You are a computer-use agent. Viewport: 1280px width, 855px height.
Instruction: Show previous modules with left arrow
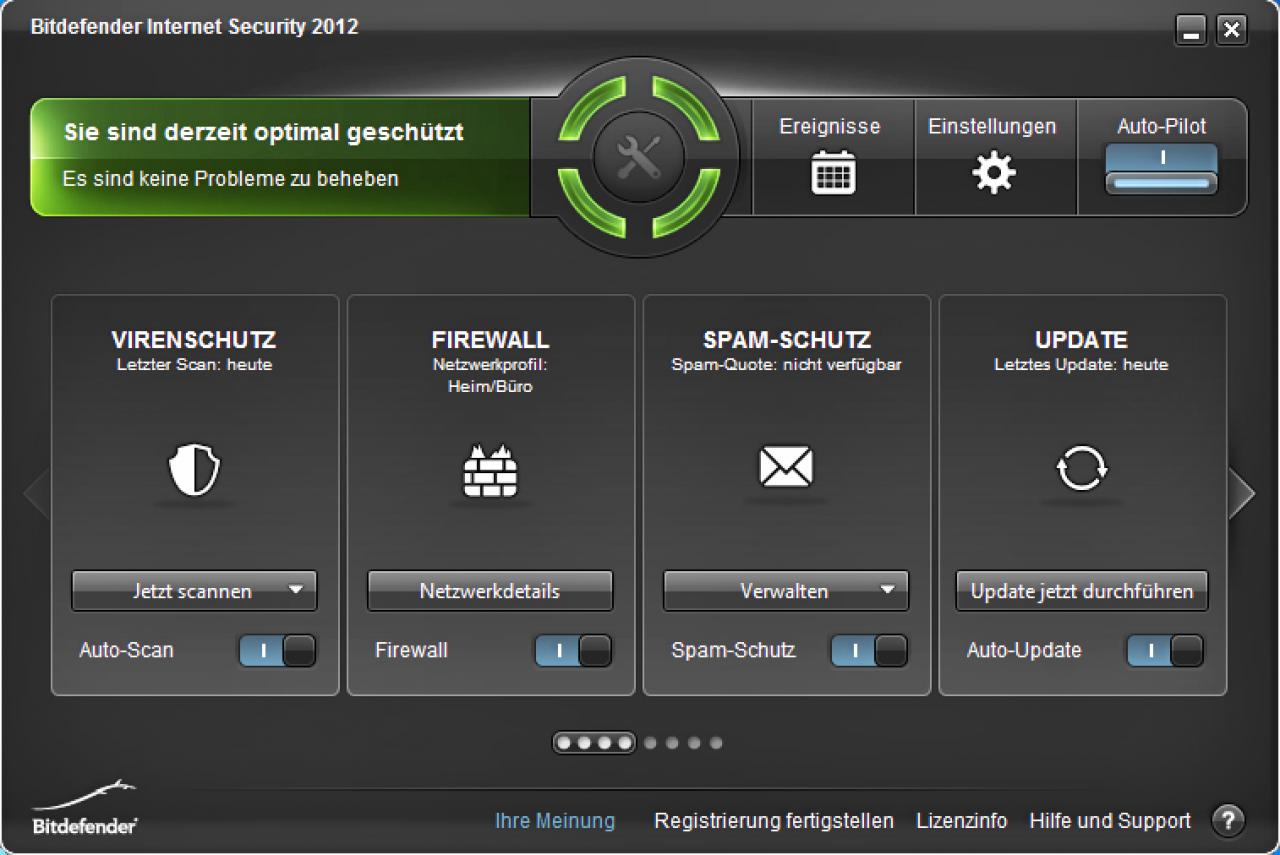[x=36, y=494]
